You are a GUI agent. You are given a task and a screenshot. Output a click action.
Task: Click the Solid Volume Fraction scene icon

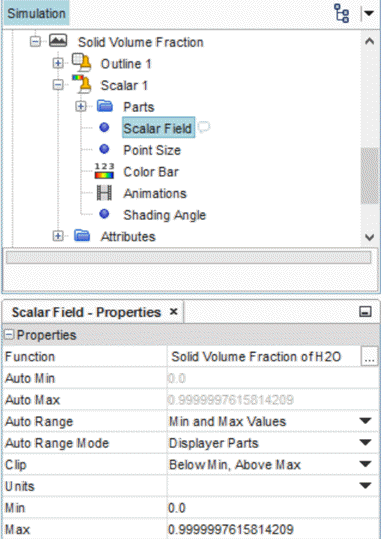point(58,41)
